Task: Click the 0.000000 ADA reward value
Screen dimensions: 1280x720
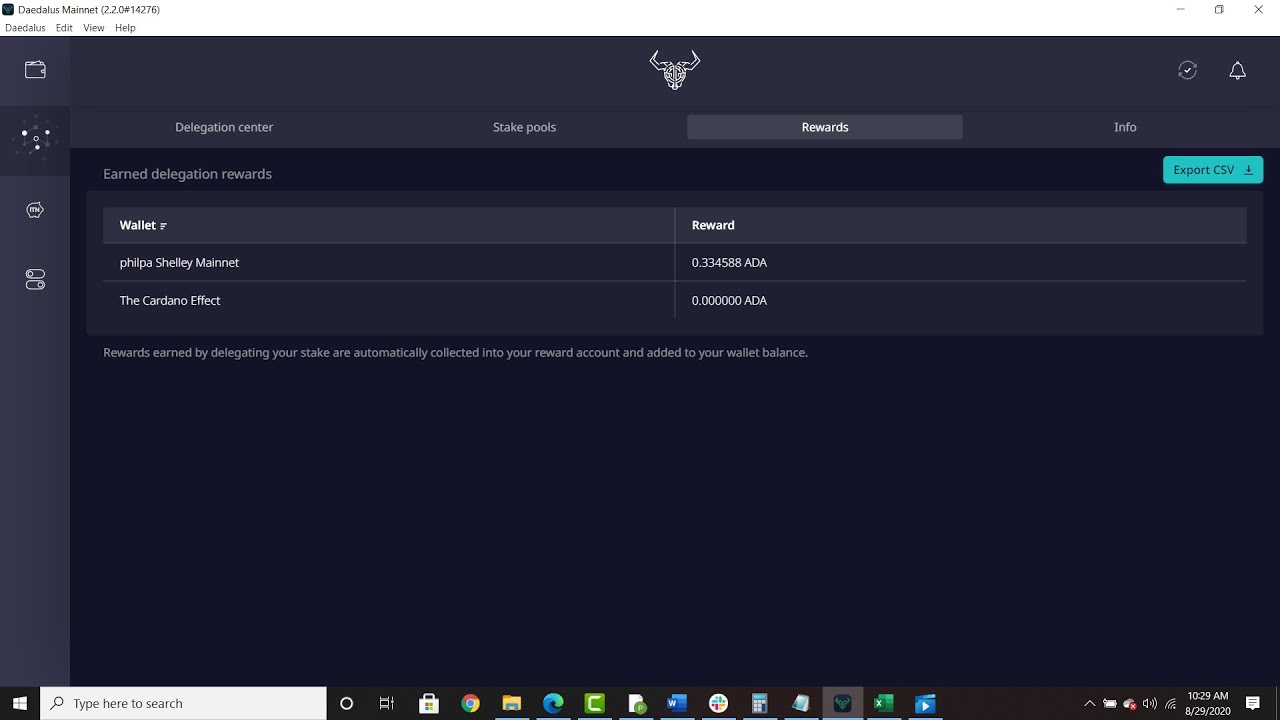Action: [729, 300]
